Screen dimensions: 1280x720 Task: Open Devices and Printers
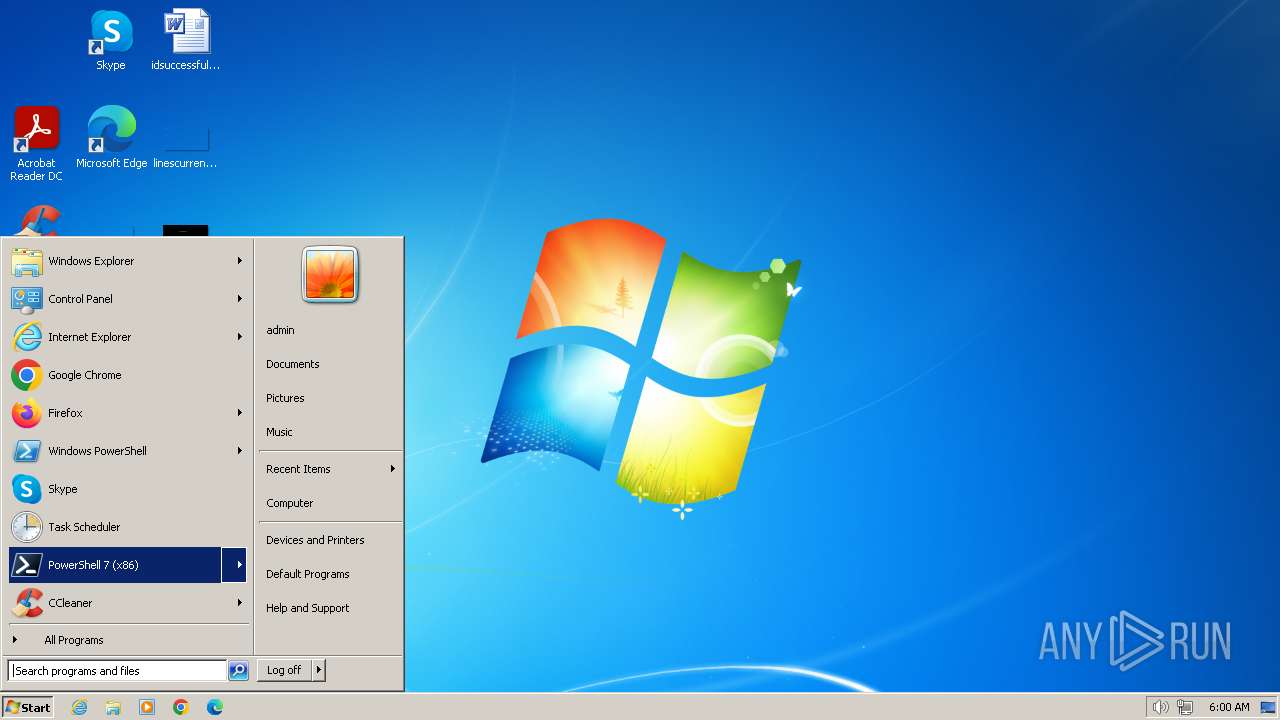coord(315,540)
